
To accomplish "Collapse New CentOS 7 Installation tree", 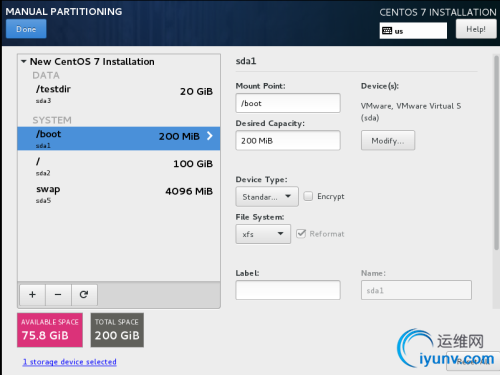I will pyautogui.click(x=24, y=61).
